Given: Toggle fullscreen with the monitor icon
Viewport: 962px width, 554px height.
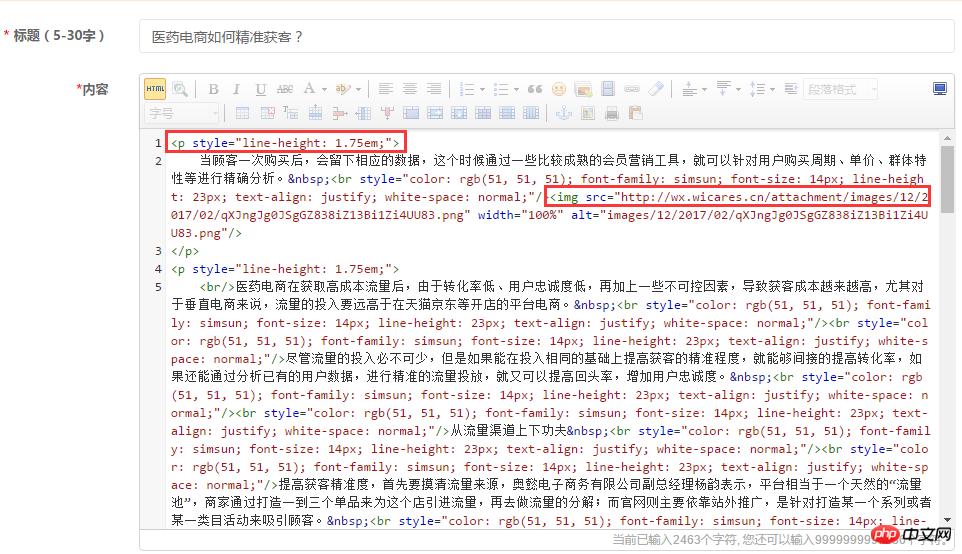Looking at the screenshot, I should tap(939, 89).
